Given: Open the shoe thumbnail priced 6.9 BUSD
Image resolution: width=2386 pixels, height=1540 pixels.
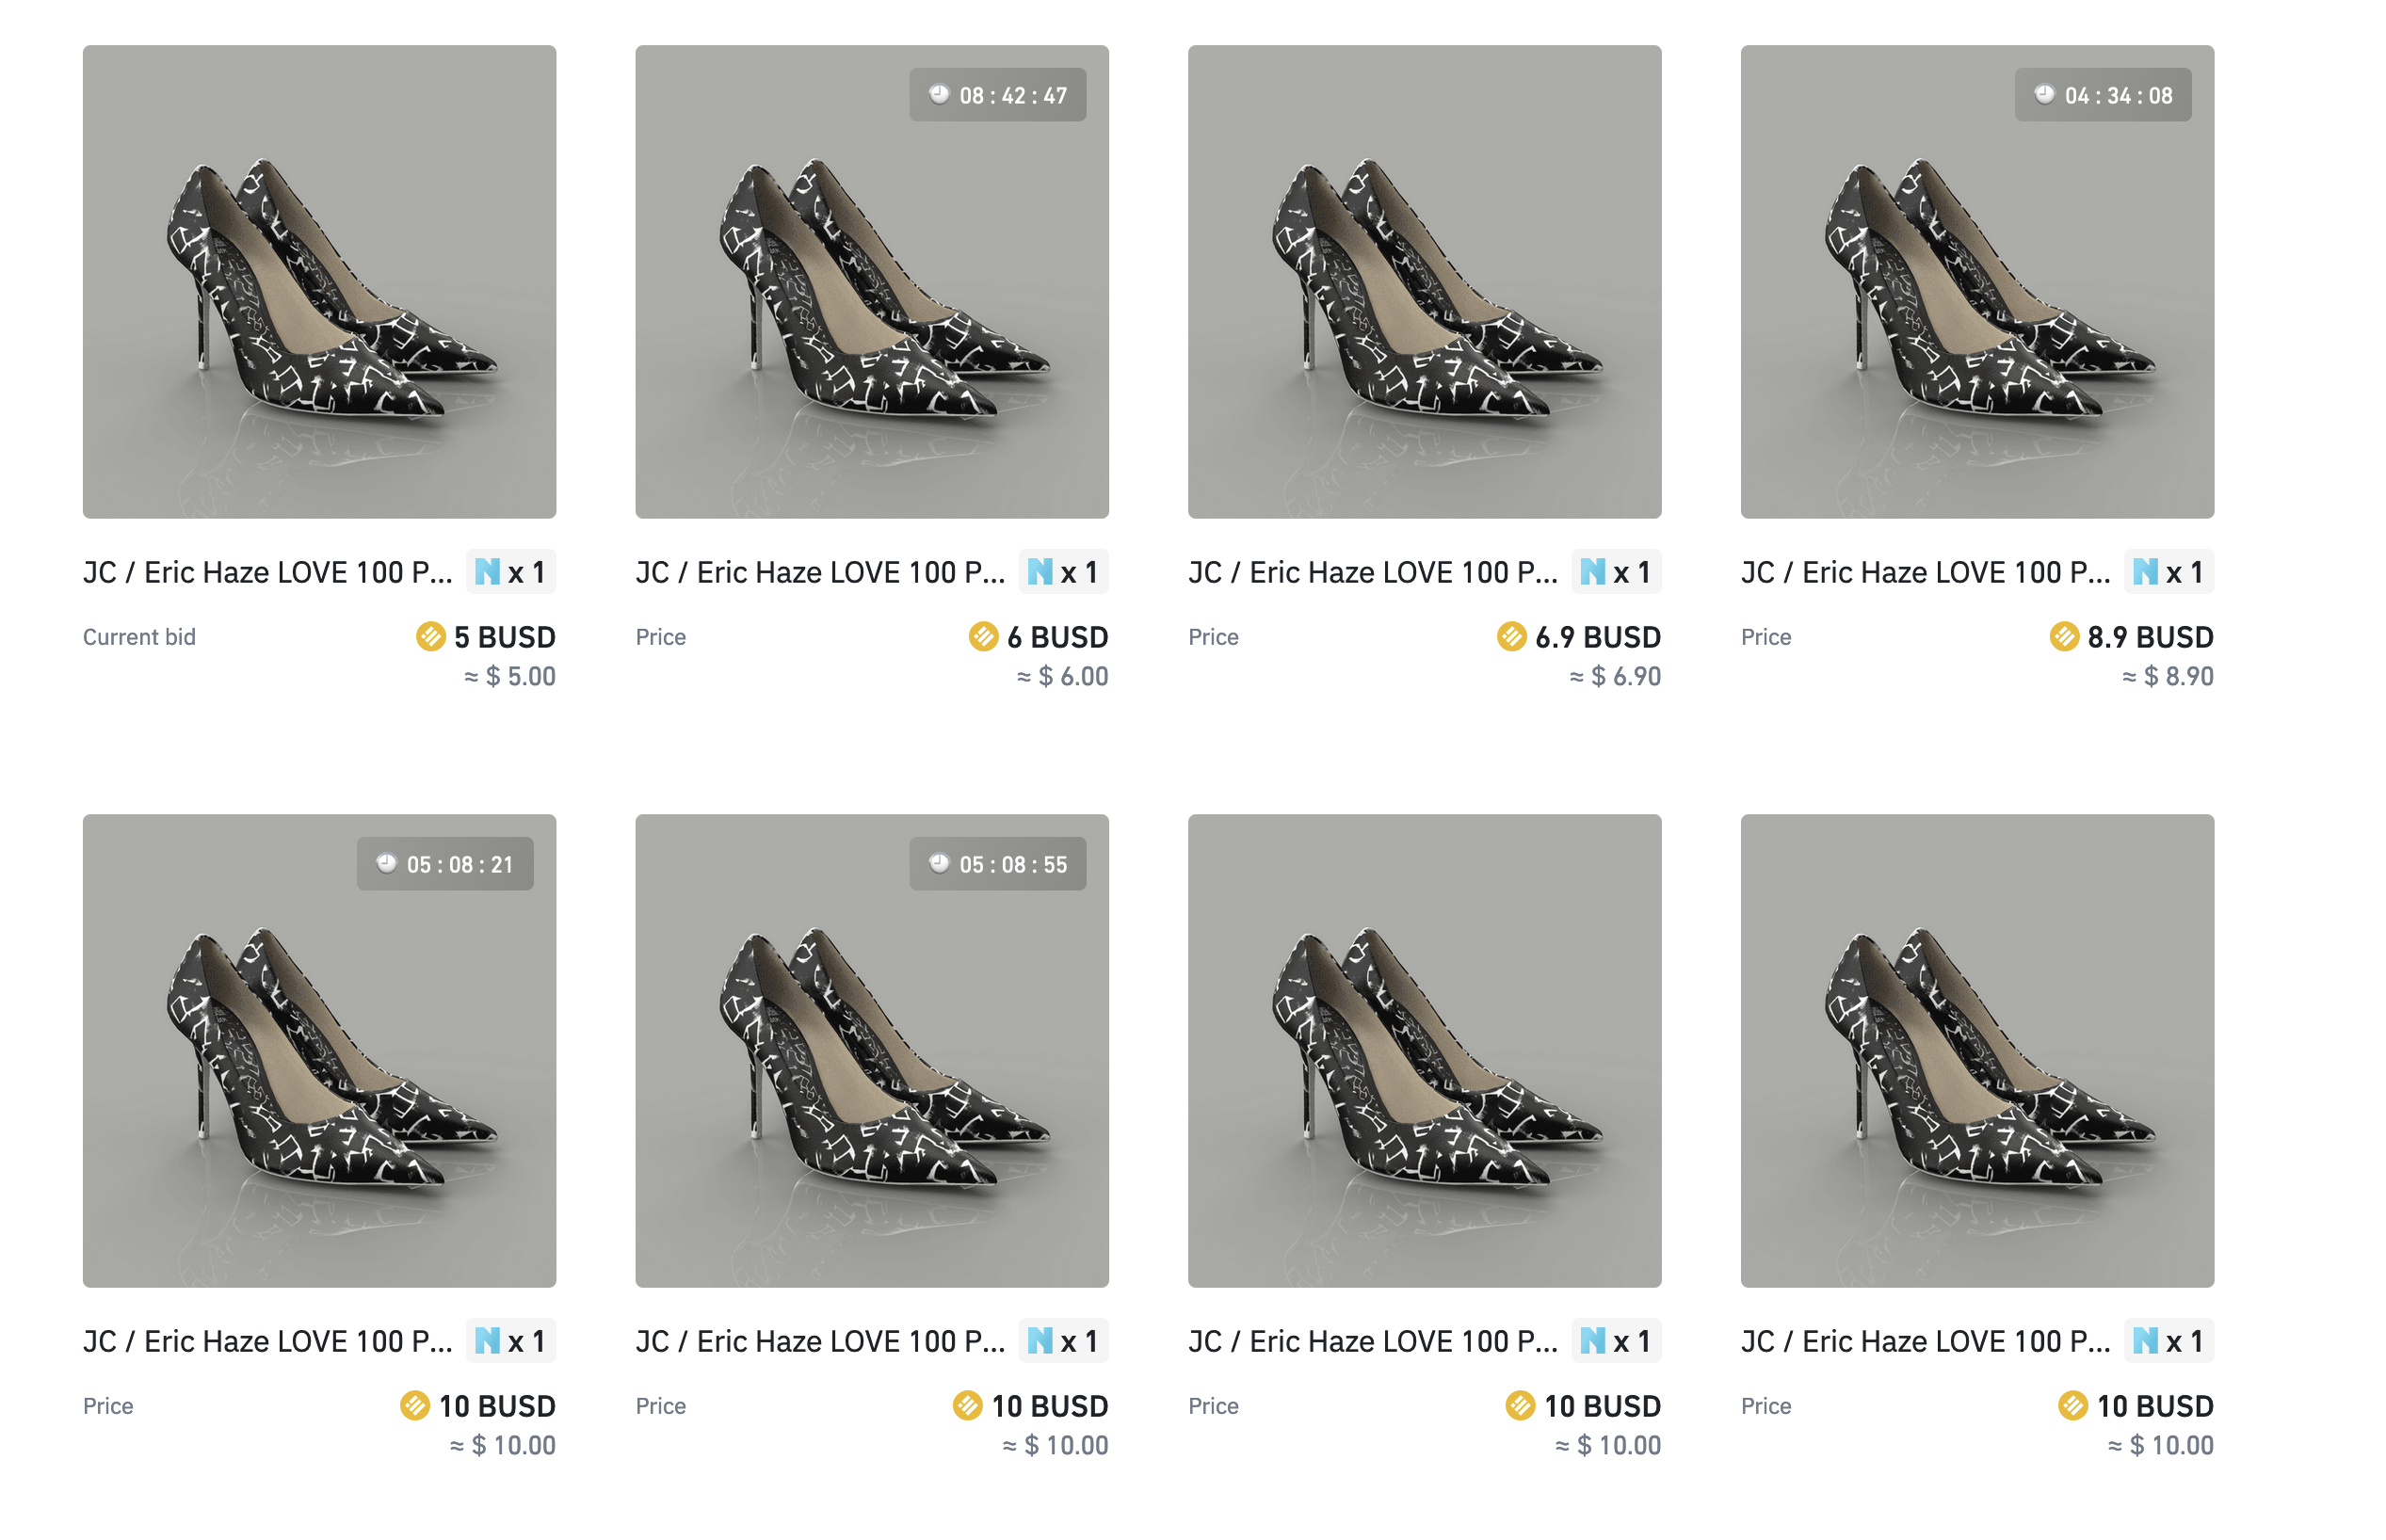Looking at the screenshot, I should click(x=1424, y=281).
